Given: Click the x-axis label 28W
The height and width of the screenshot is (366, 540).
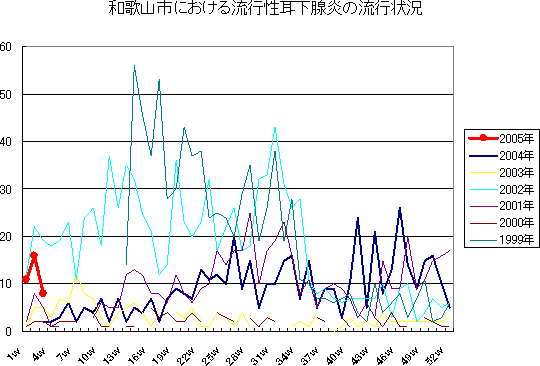Looking at the screenshot, I should [x=235, y=356].
